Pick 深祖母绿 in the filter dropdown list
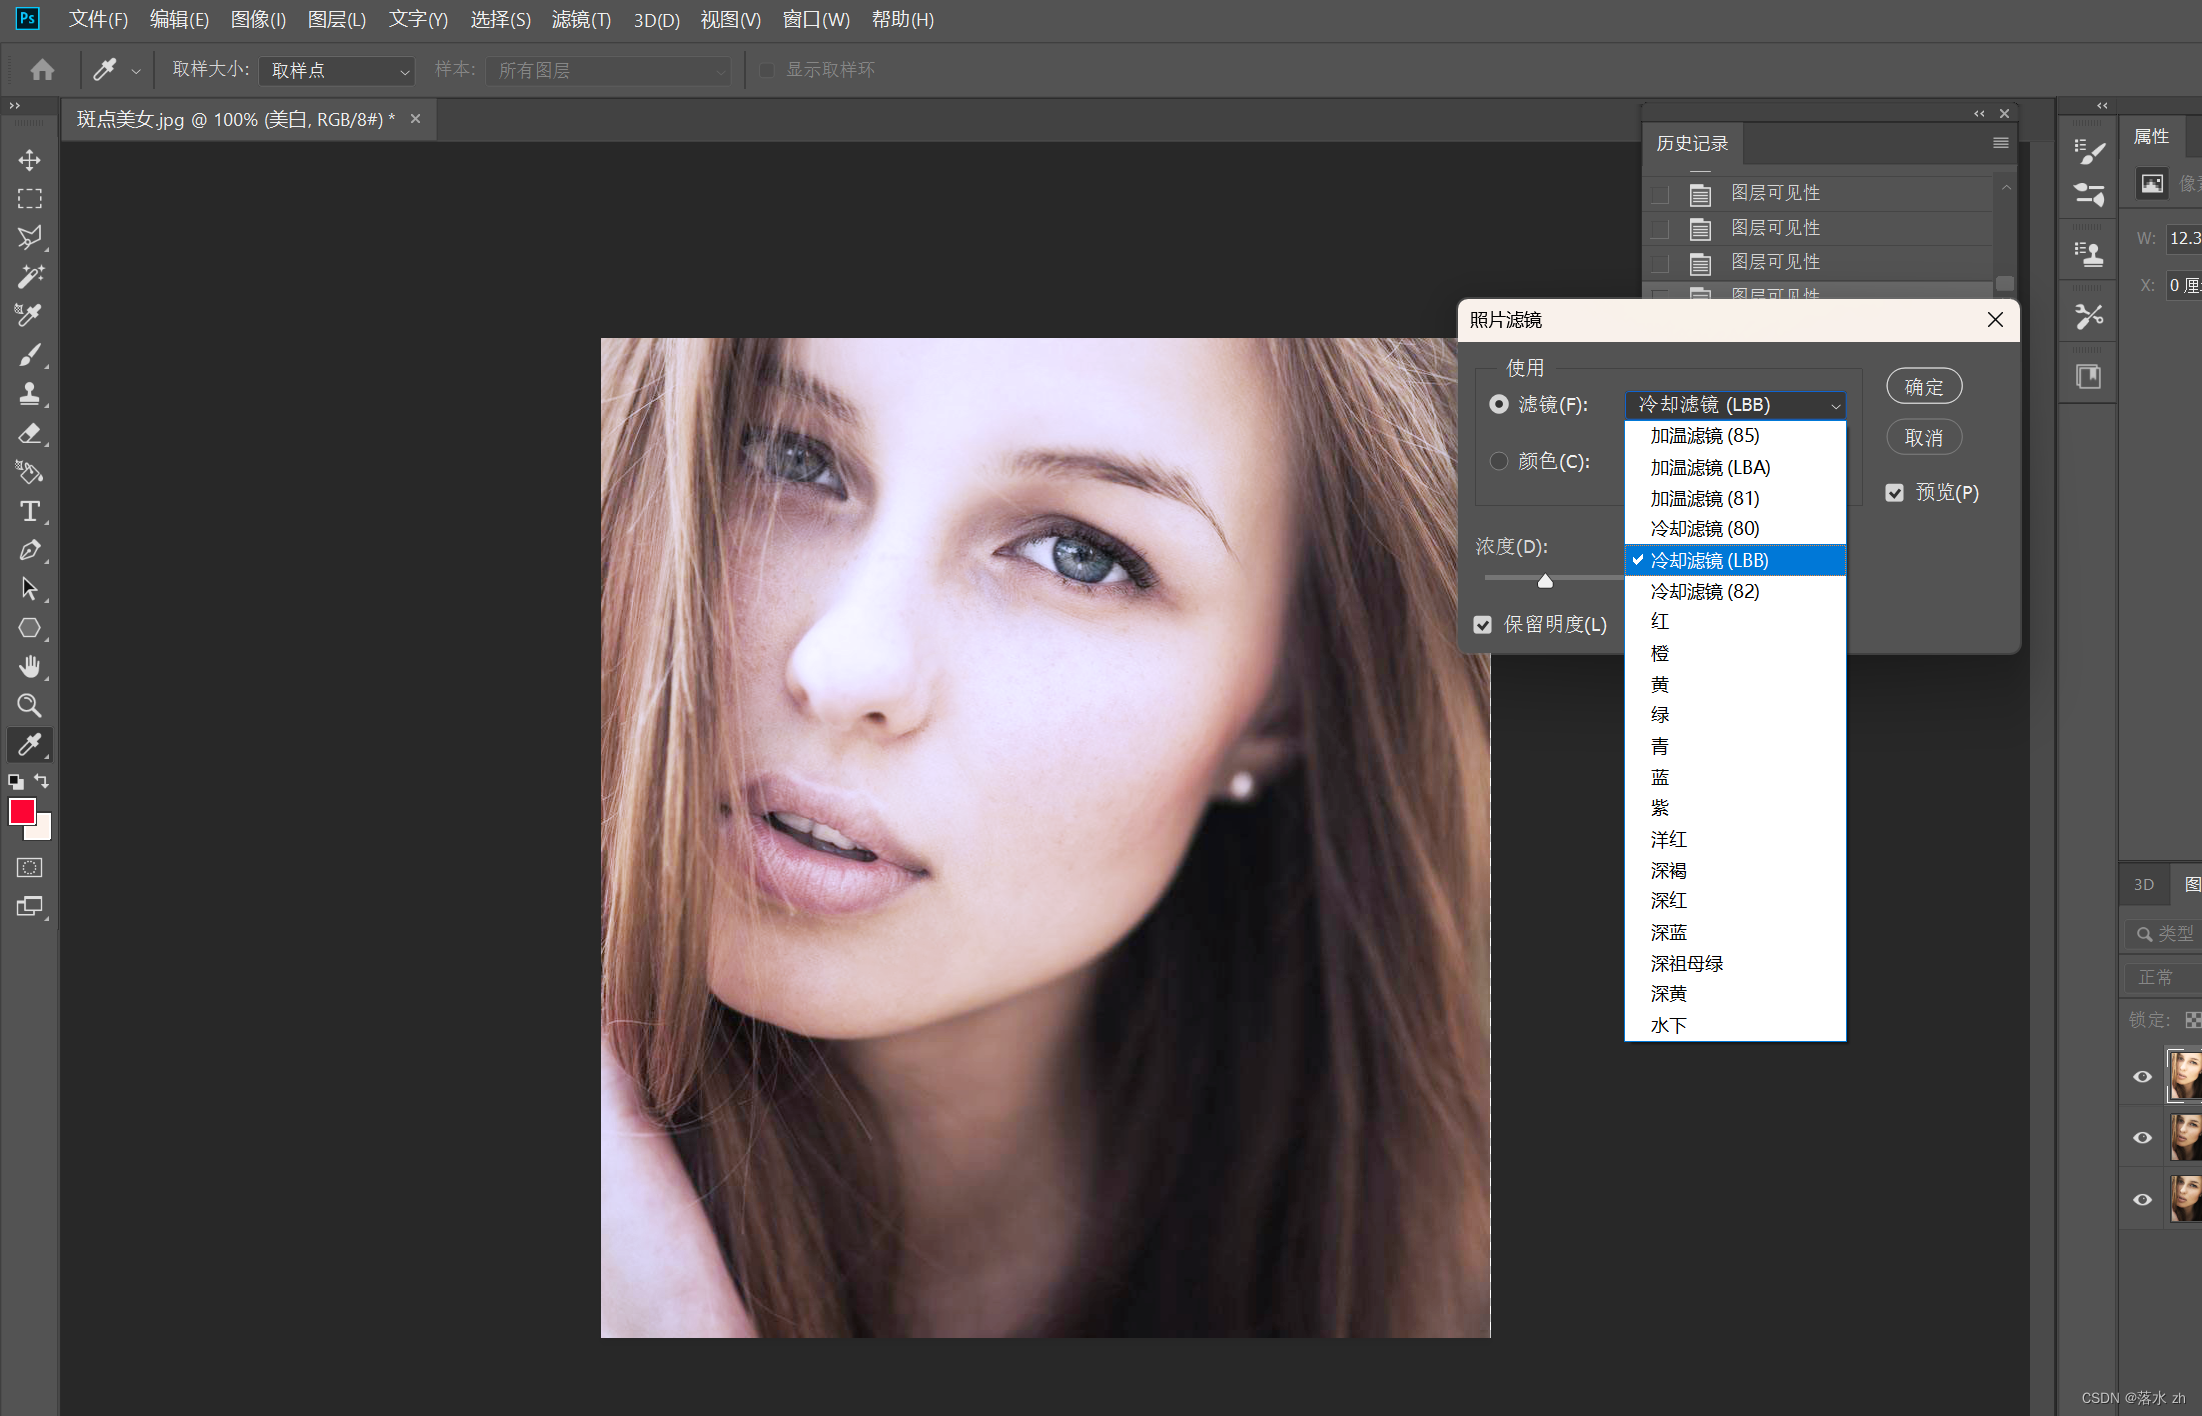2202x1416 pixels. point(1686,963)
